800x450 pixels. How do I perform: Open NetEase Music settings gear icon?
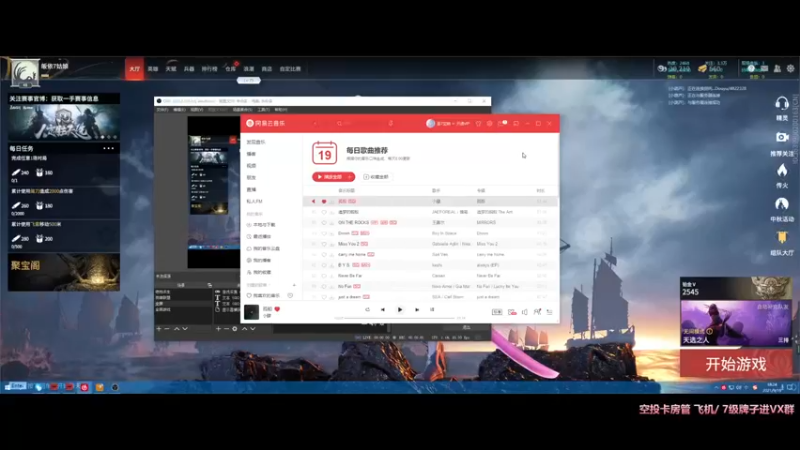click(489, 123)
